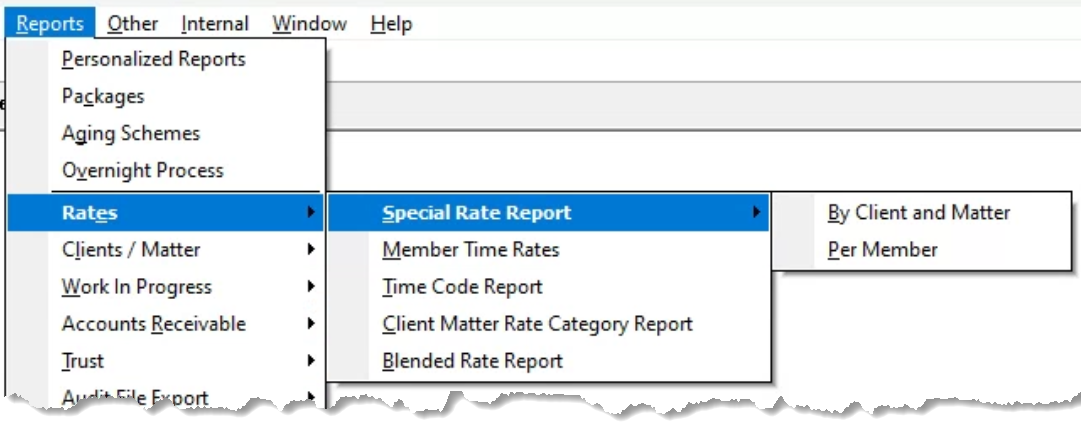Choose By Client and Matter report

point(921,212)
